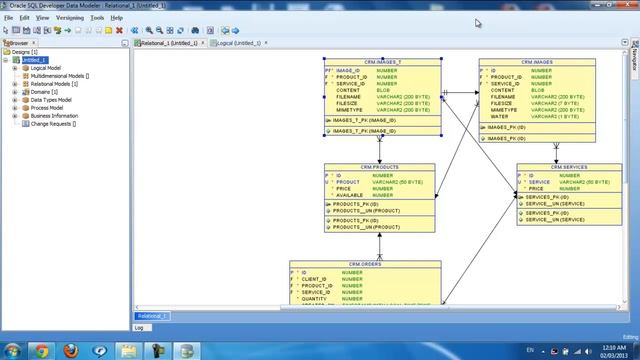Click the Default Size icon

[180, 30]
